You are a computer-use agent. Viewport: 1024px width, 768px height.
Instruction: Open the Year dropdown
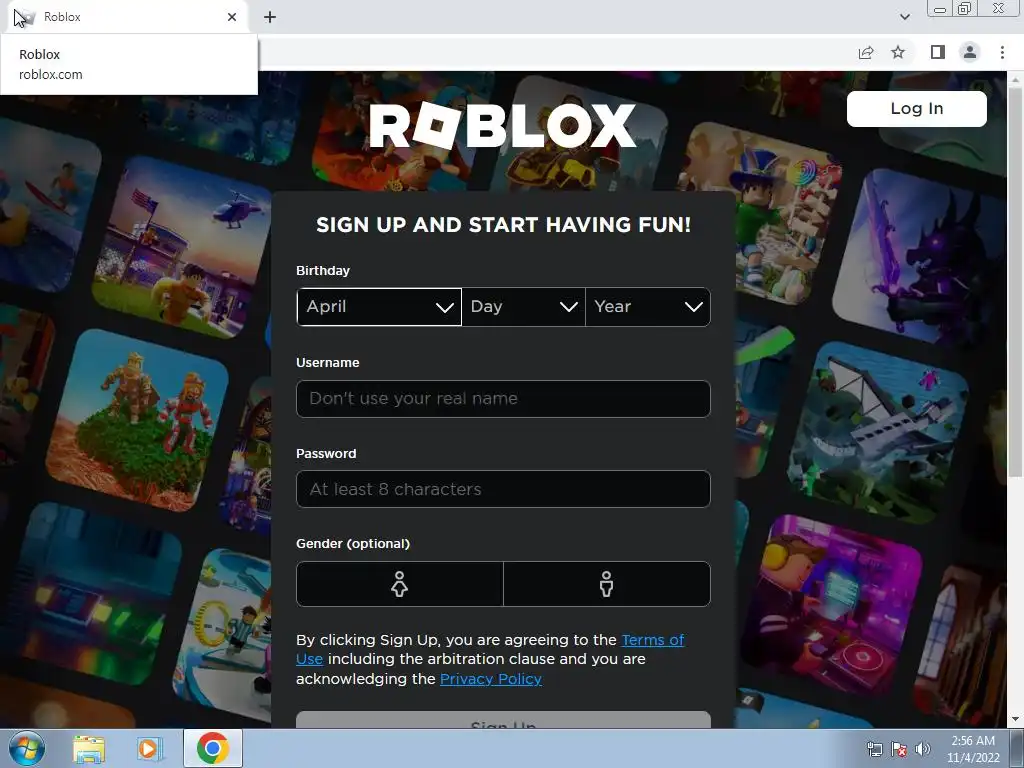[648, 306]
